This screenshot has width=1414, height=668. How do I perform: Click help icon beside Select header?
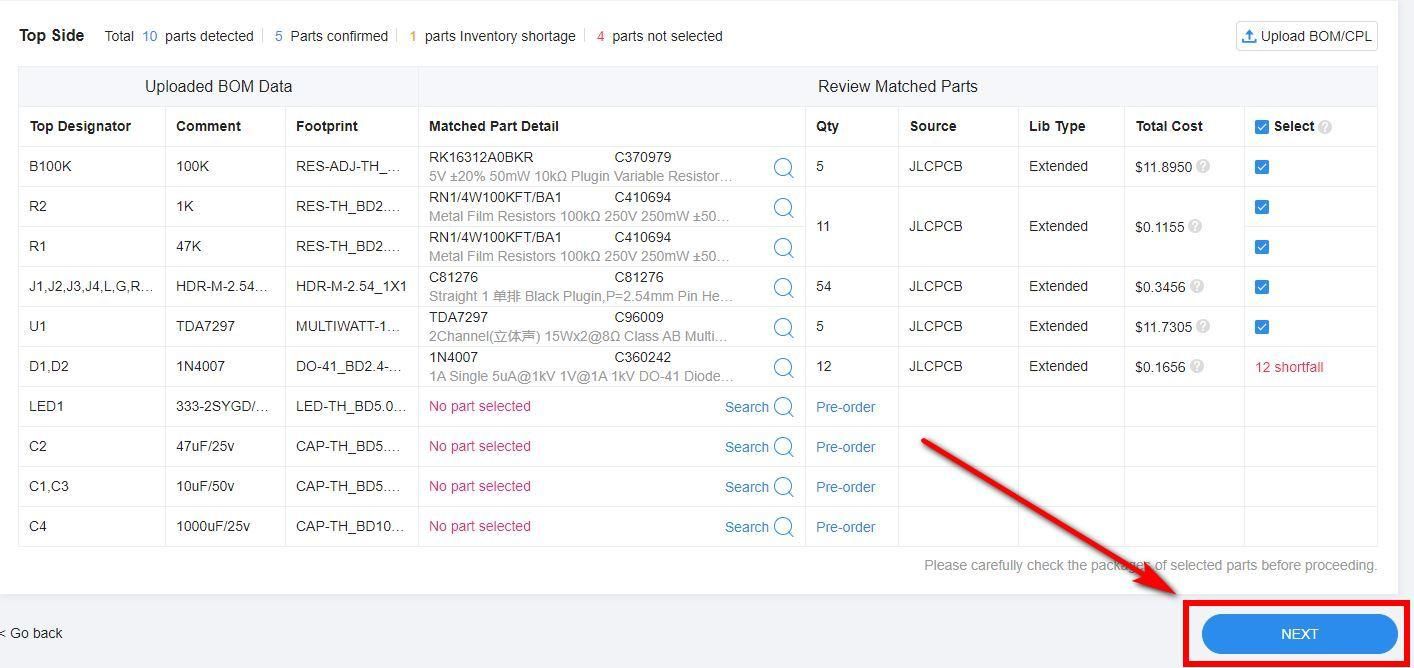[1325, 127]
